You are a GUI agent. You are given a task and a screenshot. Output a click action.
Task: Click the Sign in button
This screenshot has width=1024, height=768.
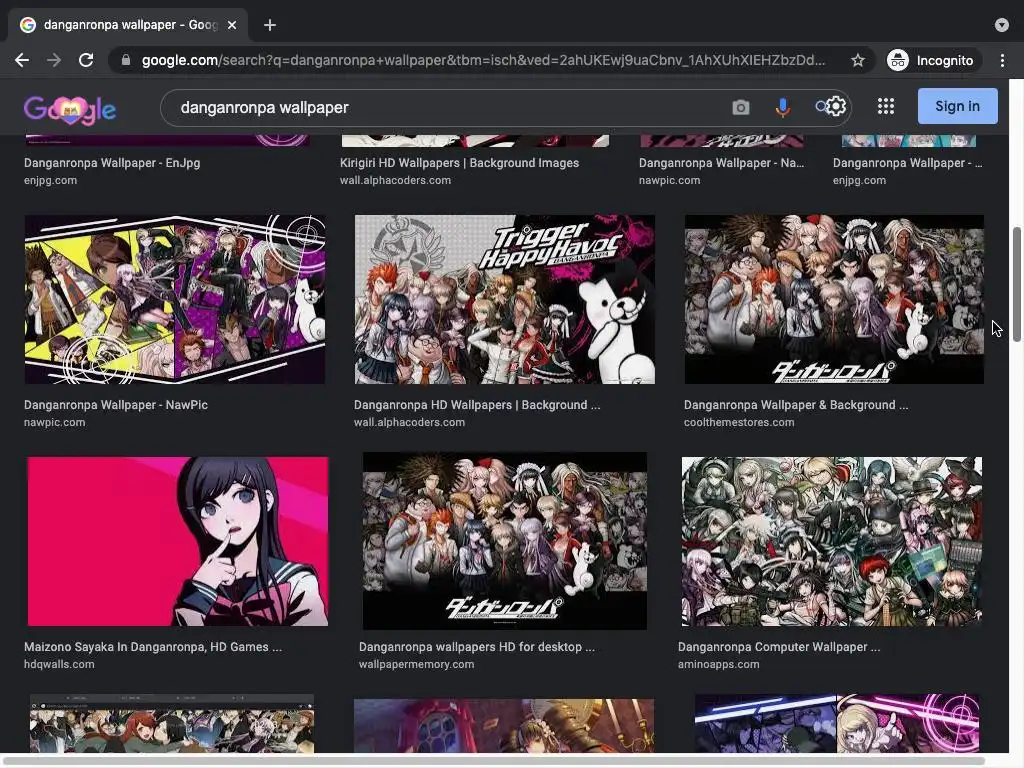pyautogui.click(x=957, y=106)
